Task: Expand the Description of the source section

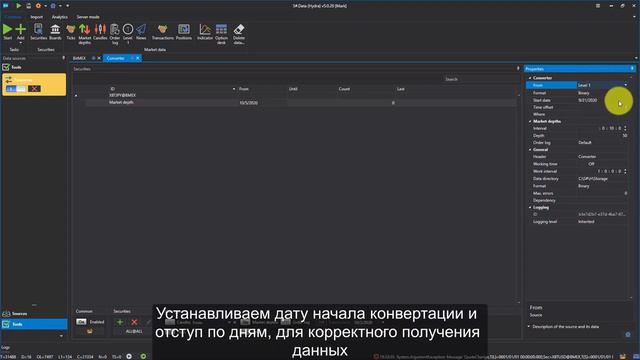Action: point(529,327)
